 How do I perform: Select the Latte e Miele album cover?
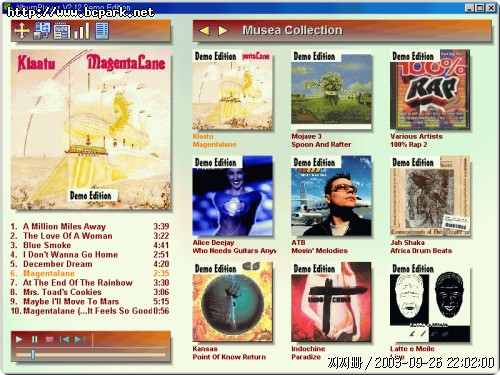pyautogui.click(x=430, y=302)
